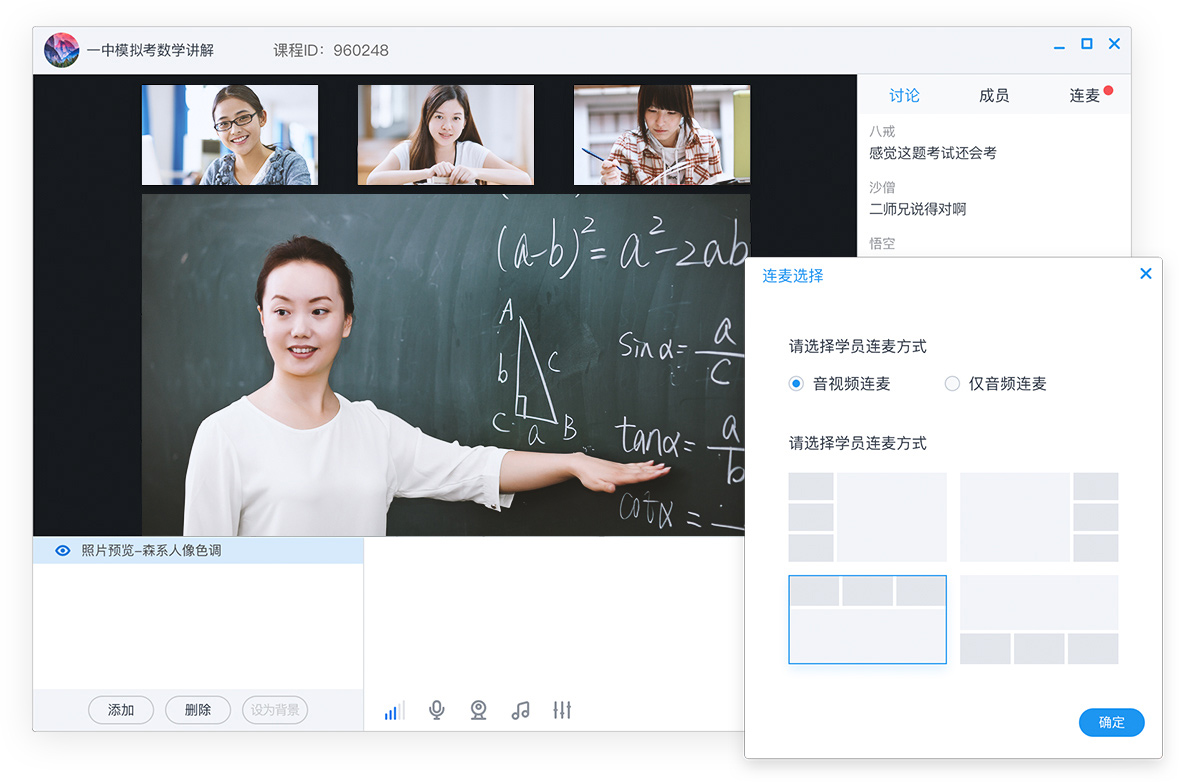Mute the microphone icon
This screenshot has height=782, width=1179.
pyautogui.click(x=436, y=710)
